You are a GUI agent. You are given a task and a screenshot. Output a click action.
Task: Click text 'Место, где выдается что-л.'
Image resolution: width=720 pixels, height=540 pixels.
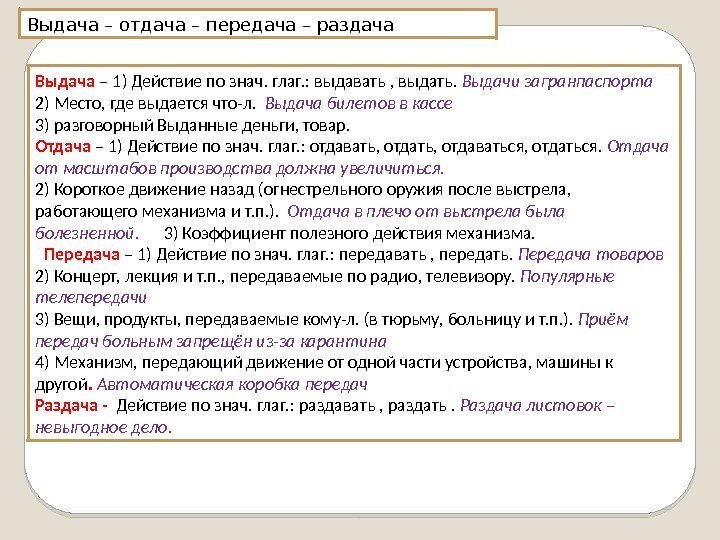[x=155, y=104]
